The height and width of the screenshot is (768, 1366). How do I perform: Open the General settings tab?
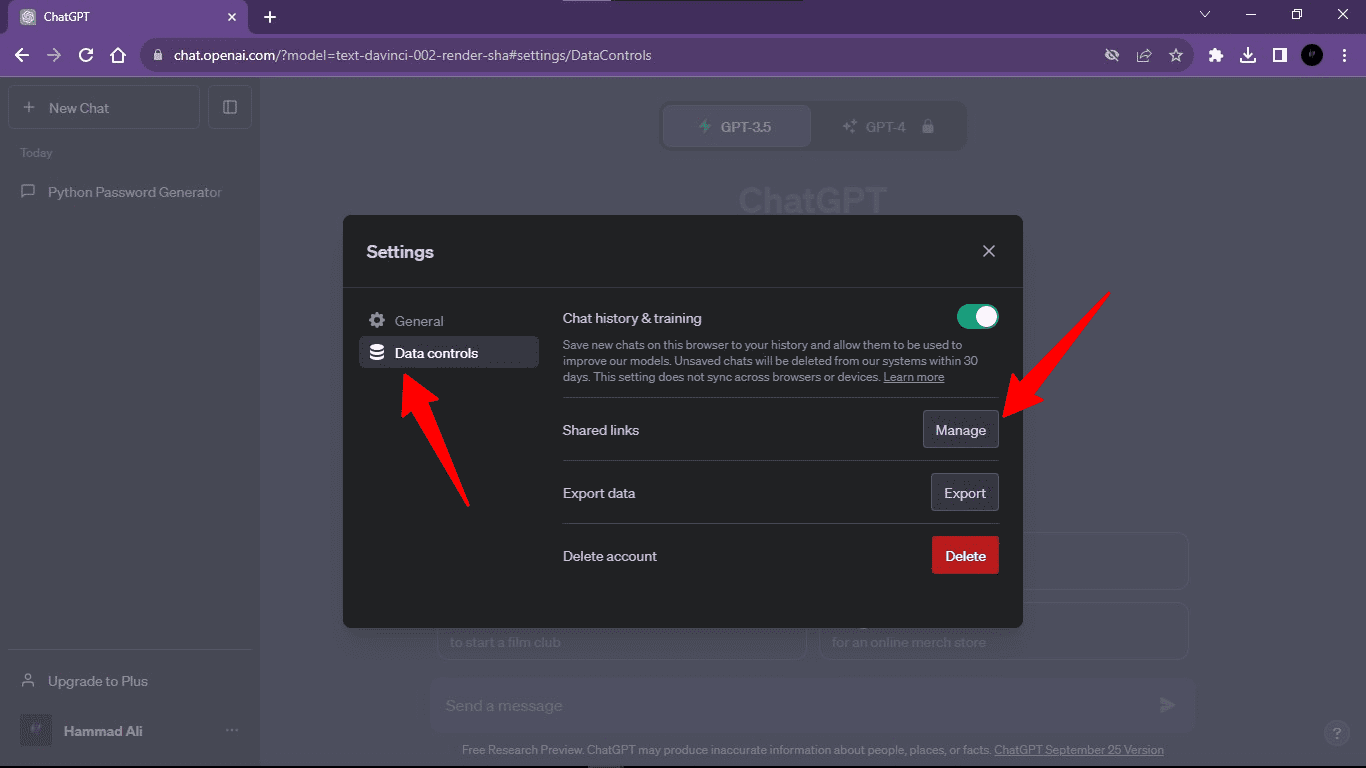tap(449, 321)
